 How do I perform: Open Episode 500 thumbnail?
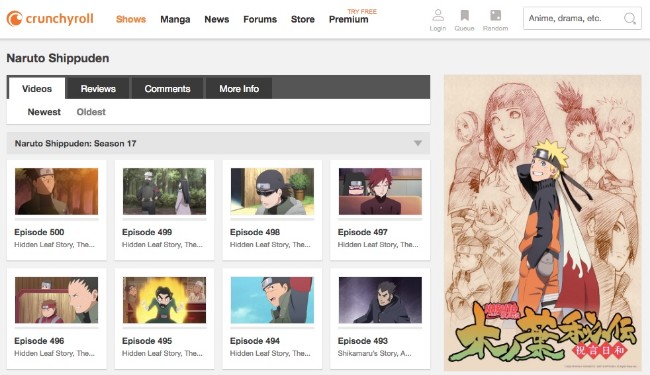coord(56,191)
